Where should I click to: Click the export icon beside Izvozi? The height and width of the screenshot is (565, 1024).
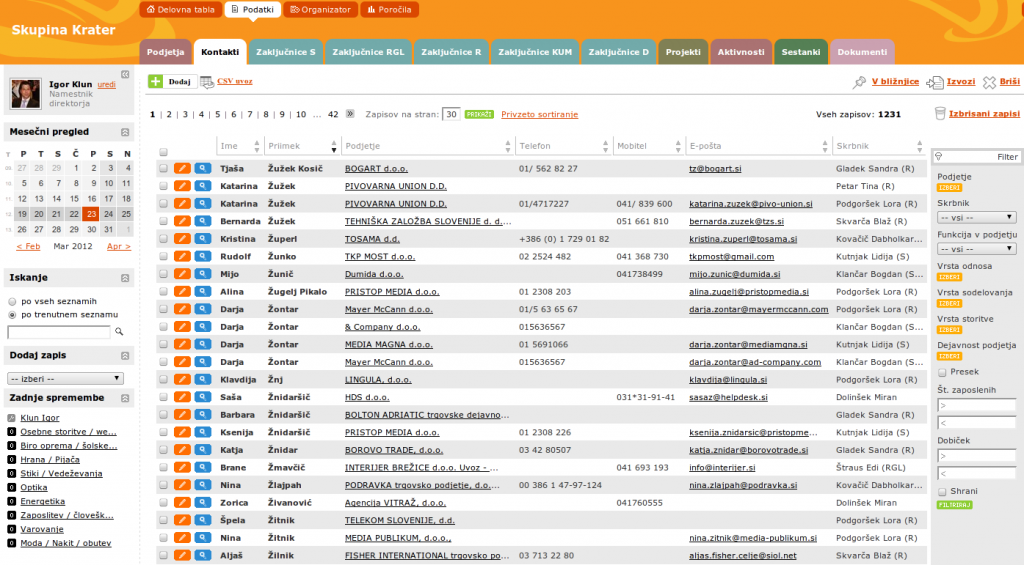coord(935,82)
